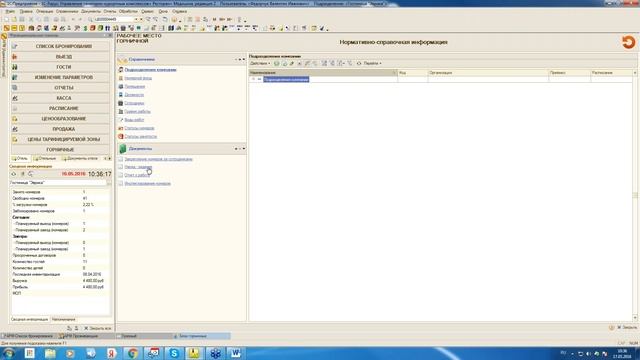Click the vertical scrollbar of the list
Image resolution: width=640 pixels, height=360 pixels.
pyautogui.click(x=635, y=196)
